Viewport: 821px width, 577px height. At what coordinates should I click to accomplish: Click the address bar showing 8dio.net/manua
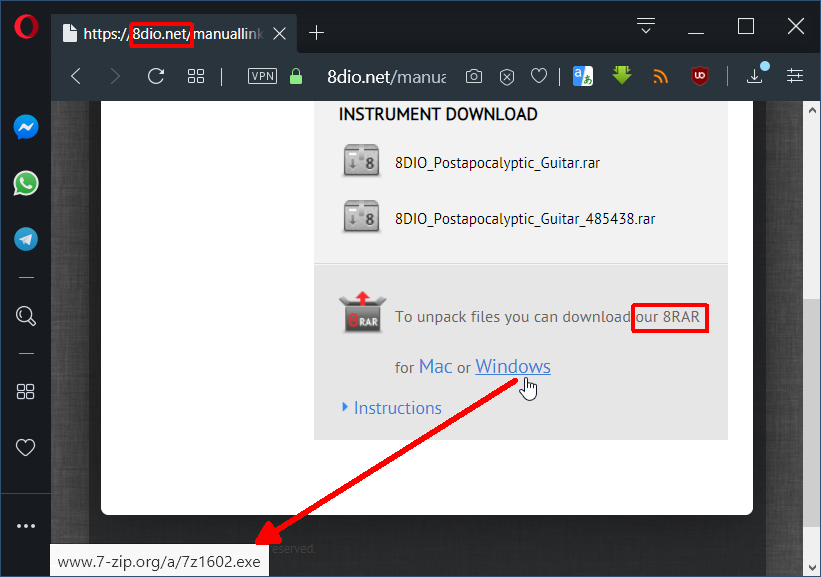(x=386, y=77)
